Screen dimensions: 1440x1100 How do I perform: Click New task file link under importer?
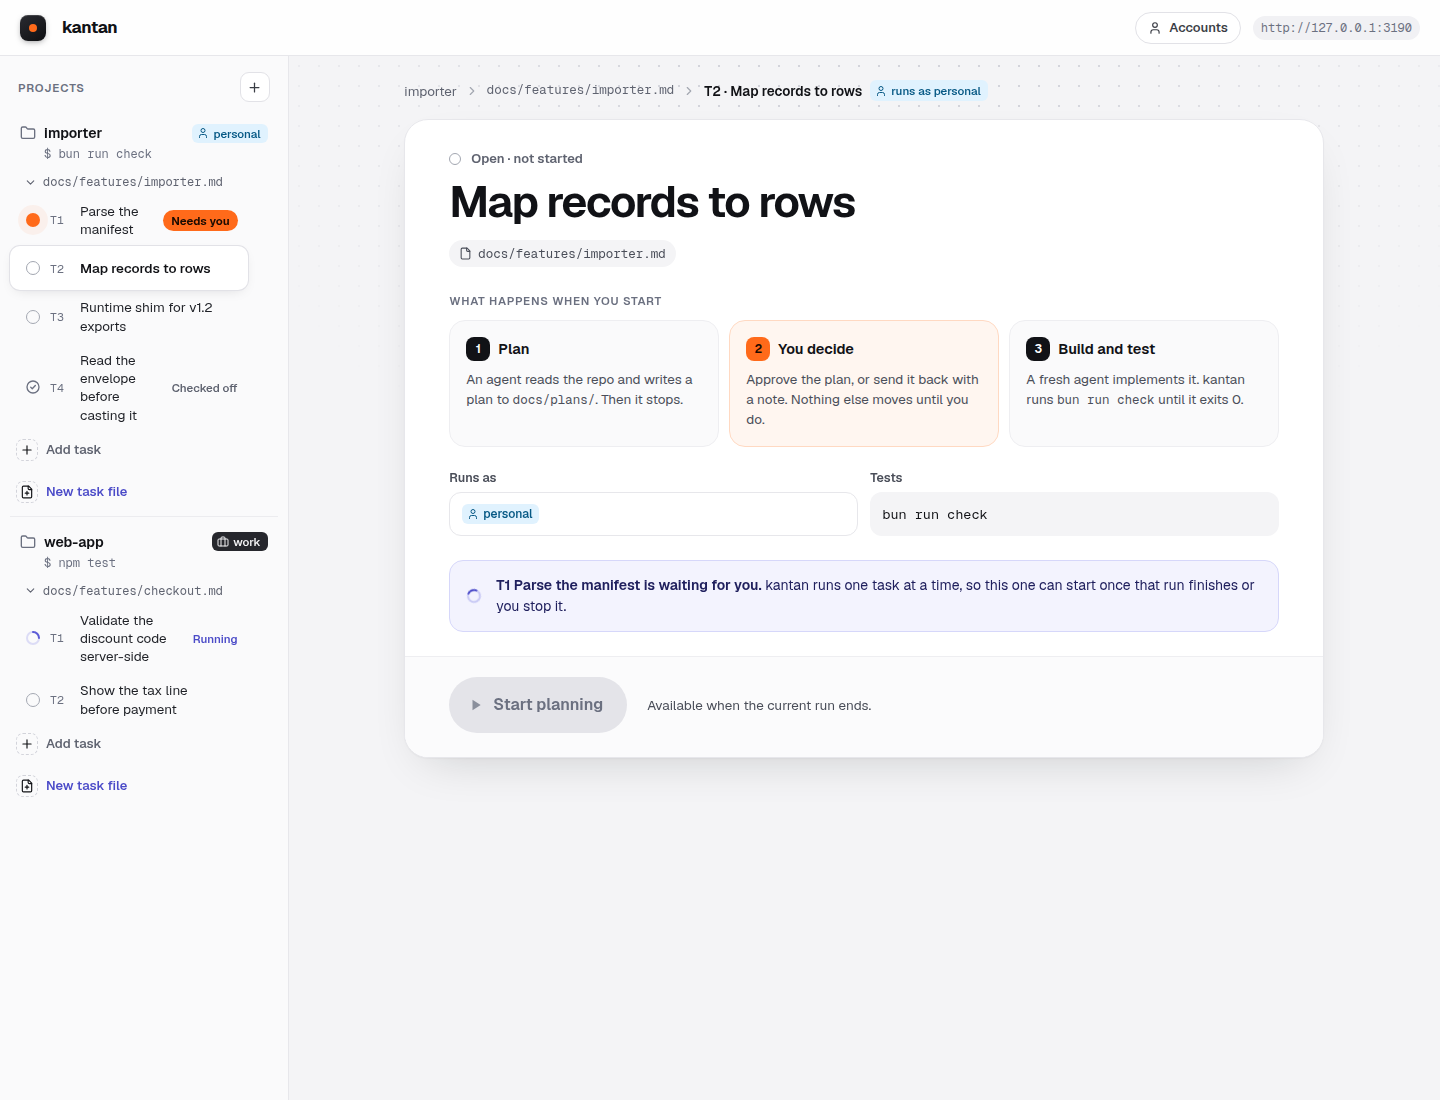click(x=86, y=492)
